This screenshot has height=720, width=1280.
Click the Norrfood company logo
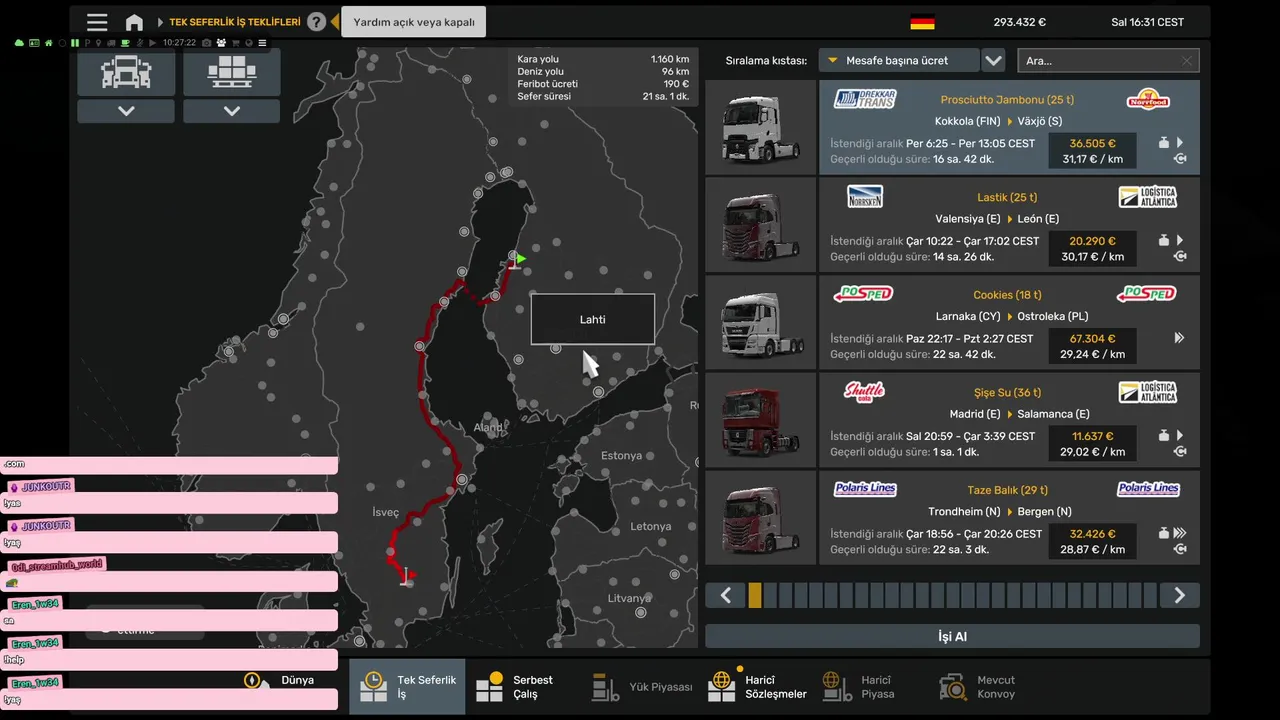1147,99
